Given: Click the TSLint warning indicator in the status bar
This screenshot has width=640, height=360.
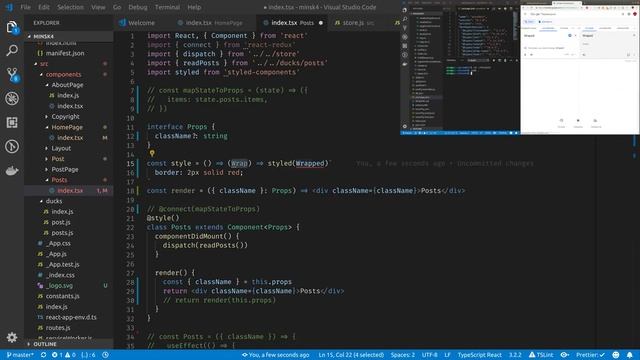Looking at the screenshot, I should [x=541, y=355].
